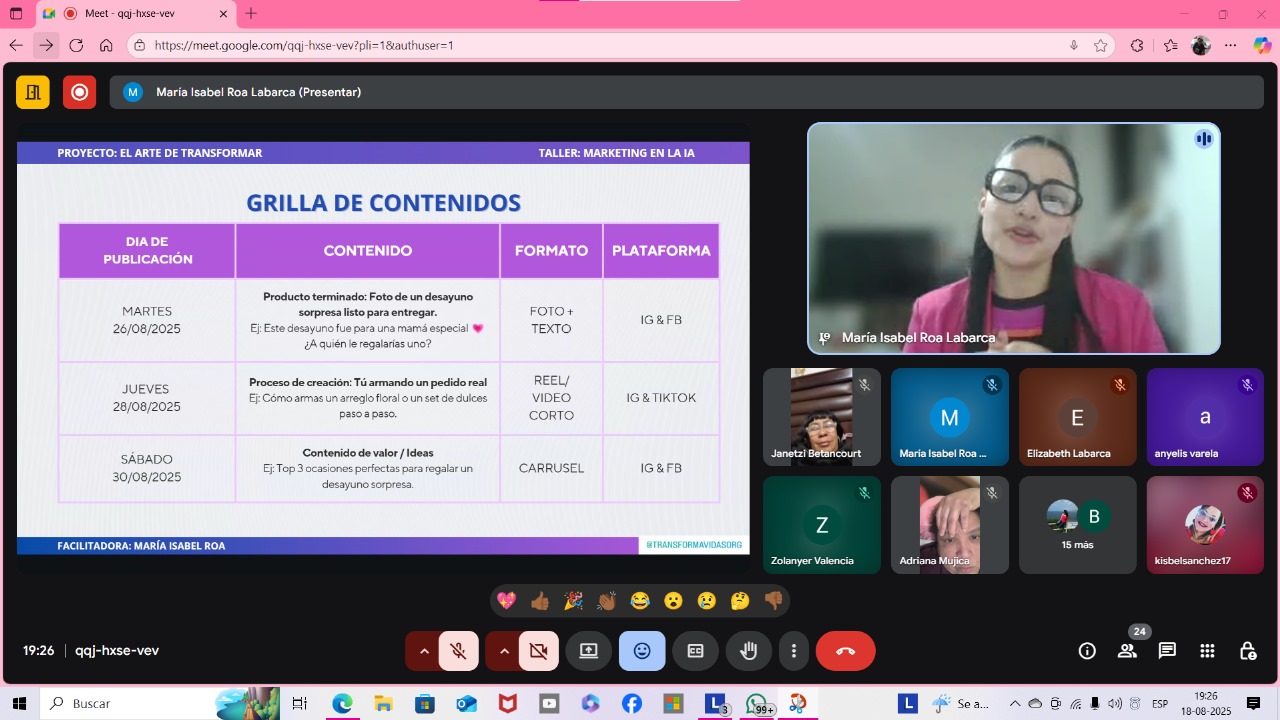Toggle closed captions

[695, 651]
